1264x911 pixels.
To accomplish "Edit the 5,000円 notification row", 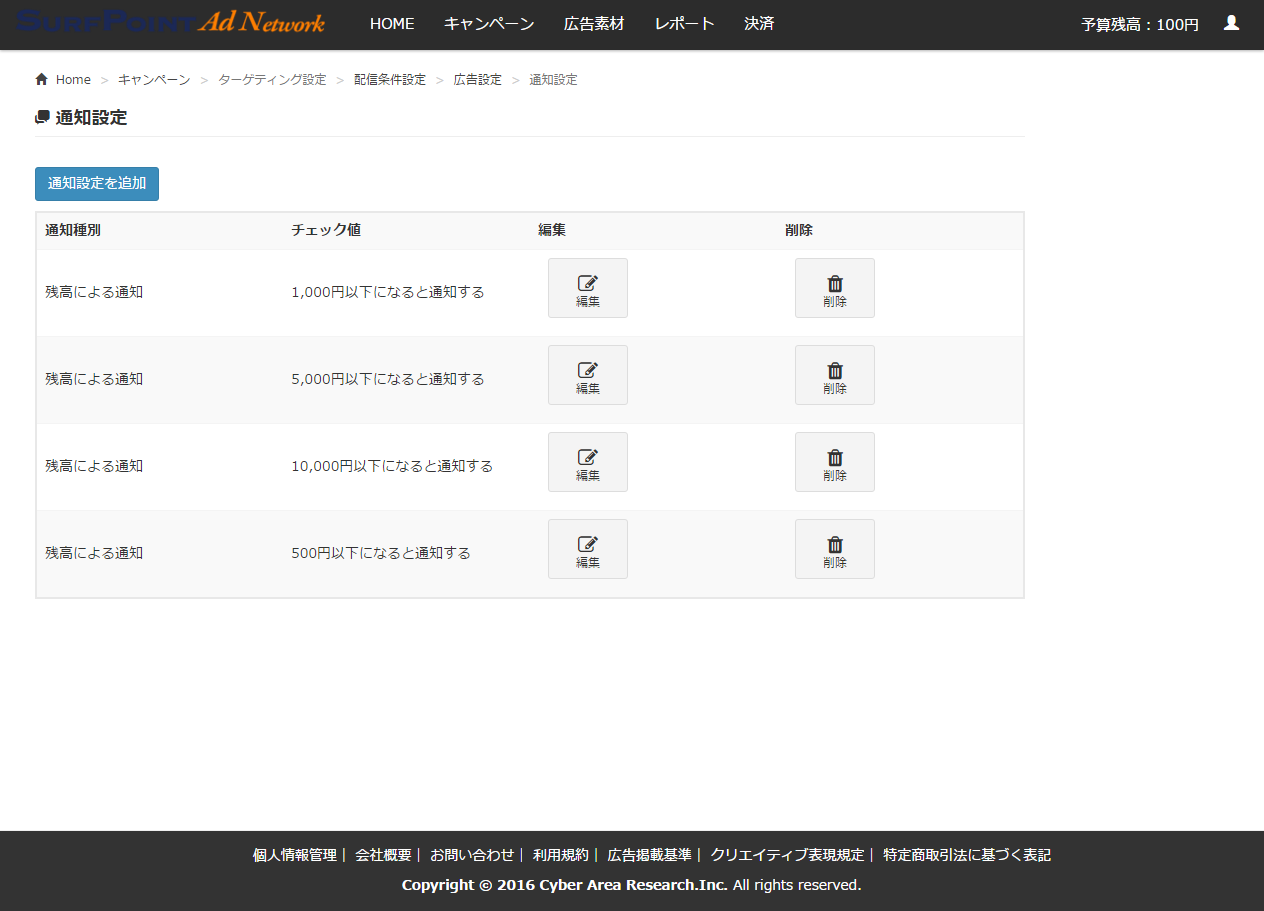I will click(x=588, y=375).
